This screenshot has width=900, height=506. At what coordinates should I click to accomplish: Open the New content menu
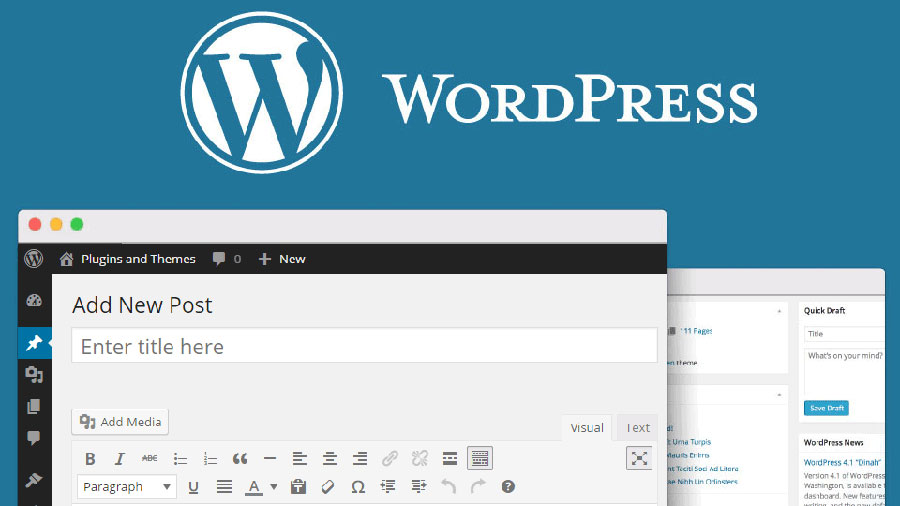click(x=282, y=259)
